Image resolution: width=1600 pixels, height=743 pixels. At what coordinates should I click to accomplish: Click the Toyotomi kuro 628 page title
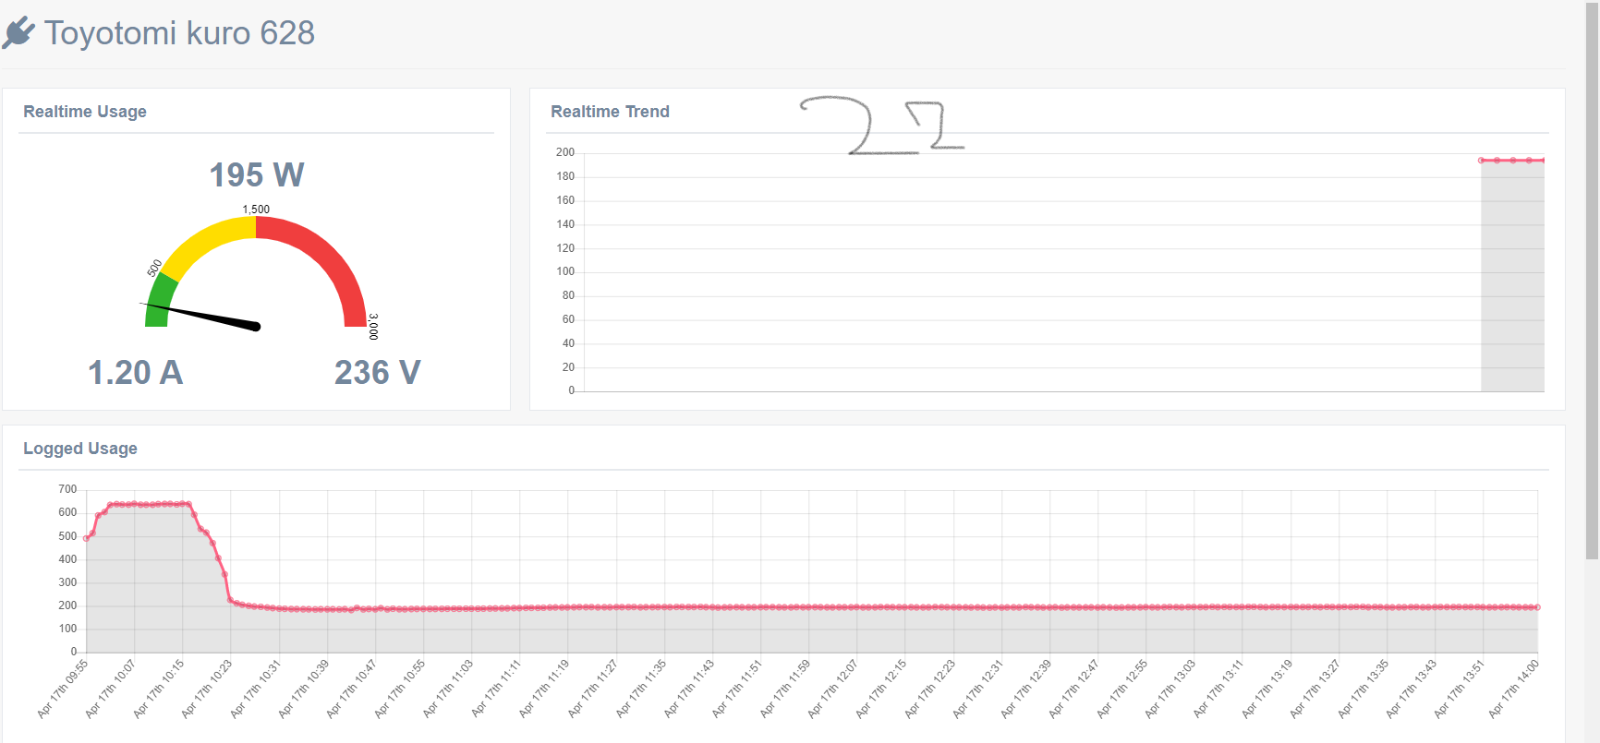(x=179, y=33)
